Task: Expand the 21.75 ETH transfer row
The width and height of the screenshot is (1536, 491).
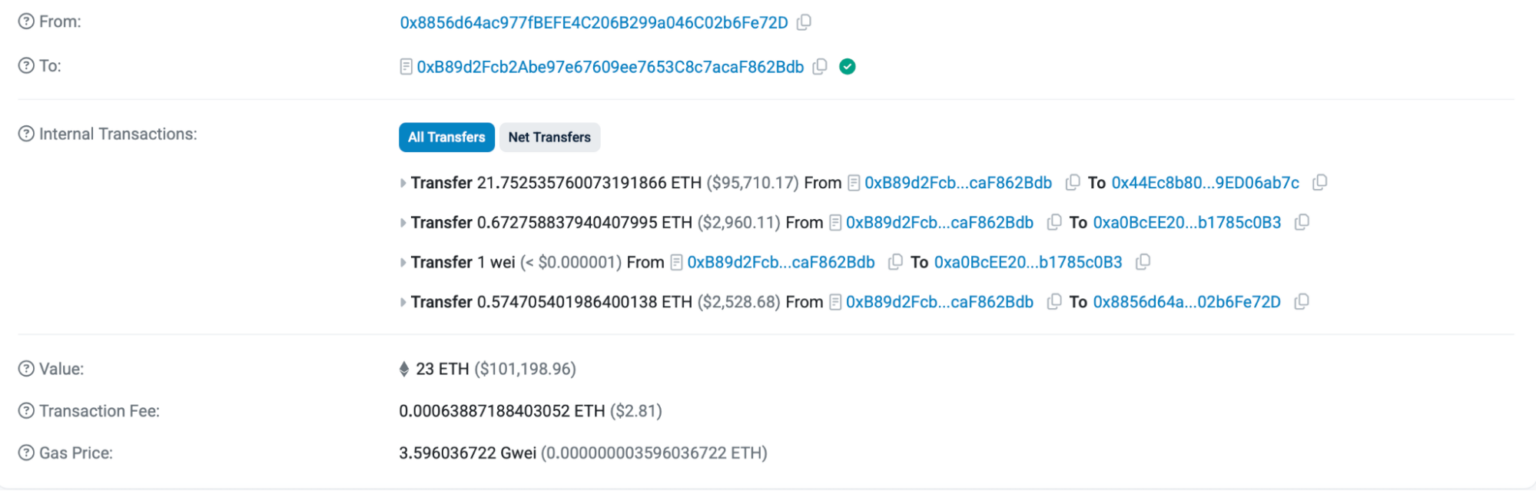Action: click(403, 183)
